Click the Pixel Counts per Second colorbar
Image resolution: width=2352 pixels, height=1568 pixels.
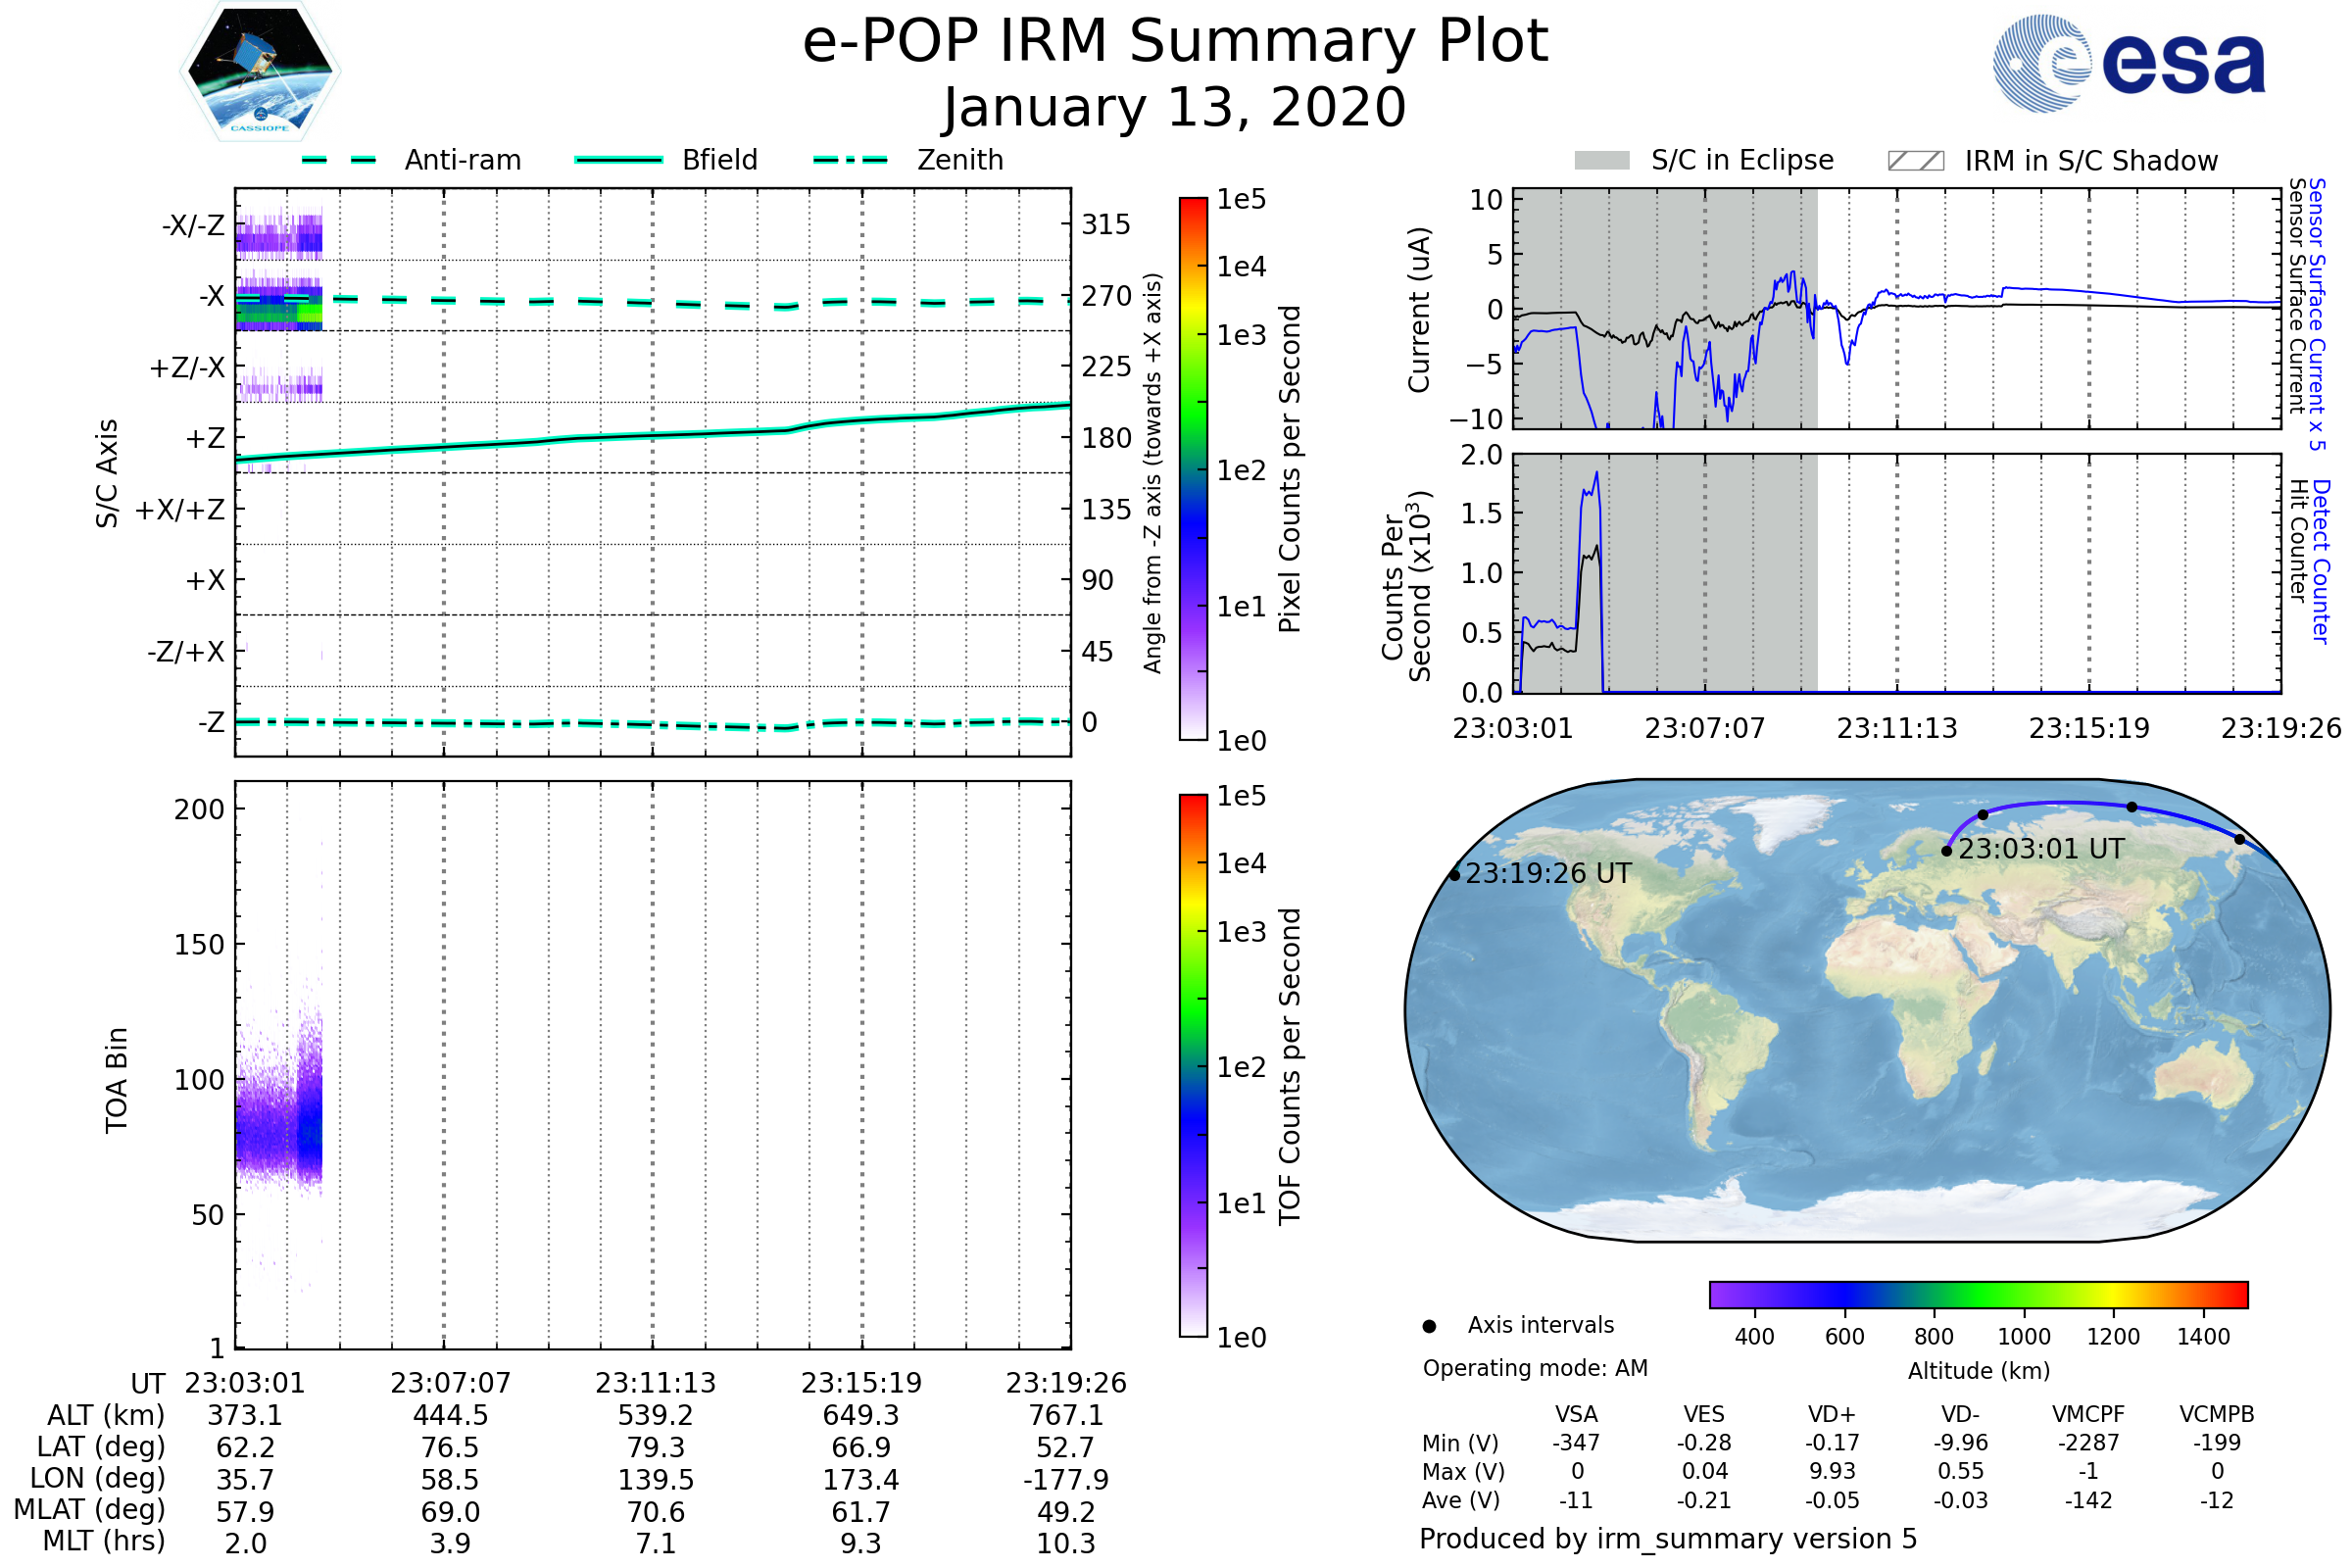pyautogui.click(x=1193, y=469)
